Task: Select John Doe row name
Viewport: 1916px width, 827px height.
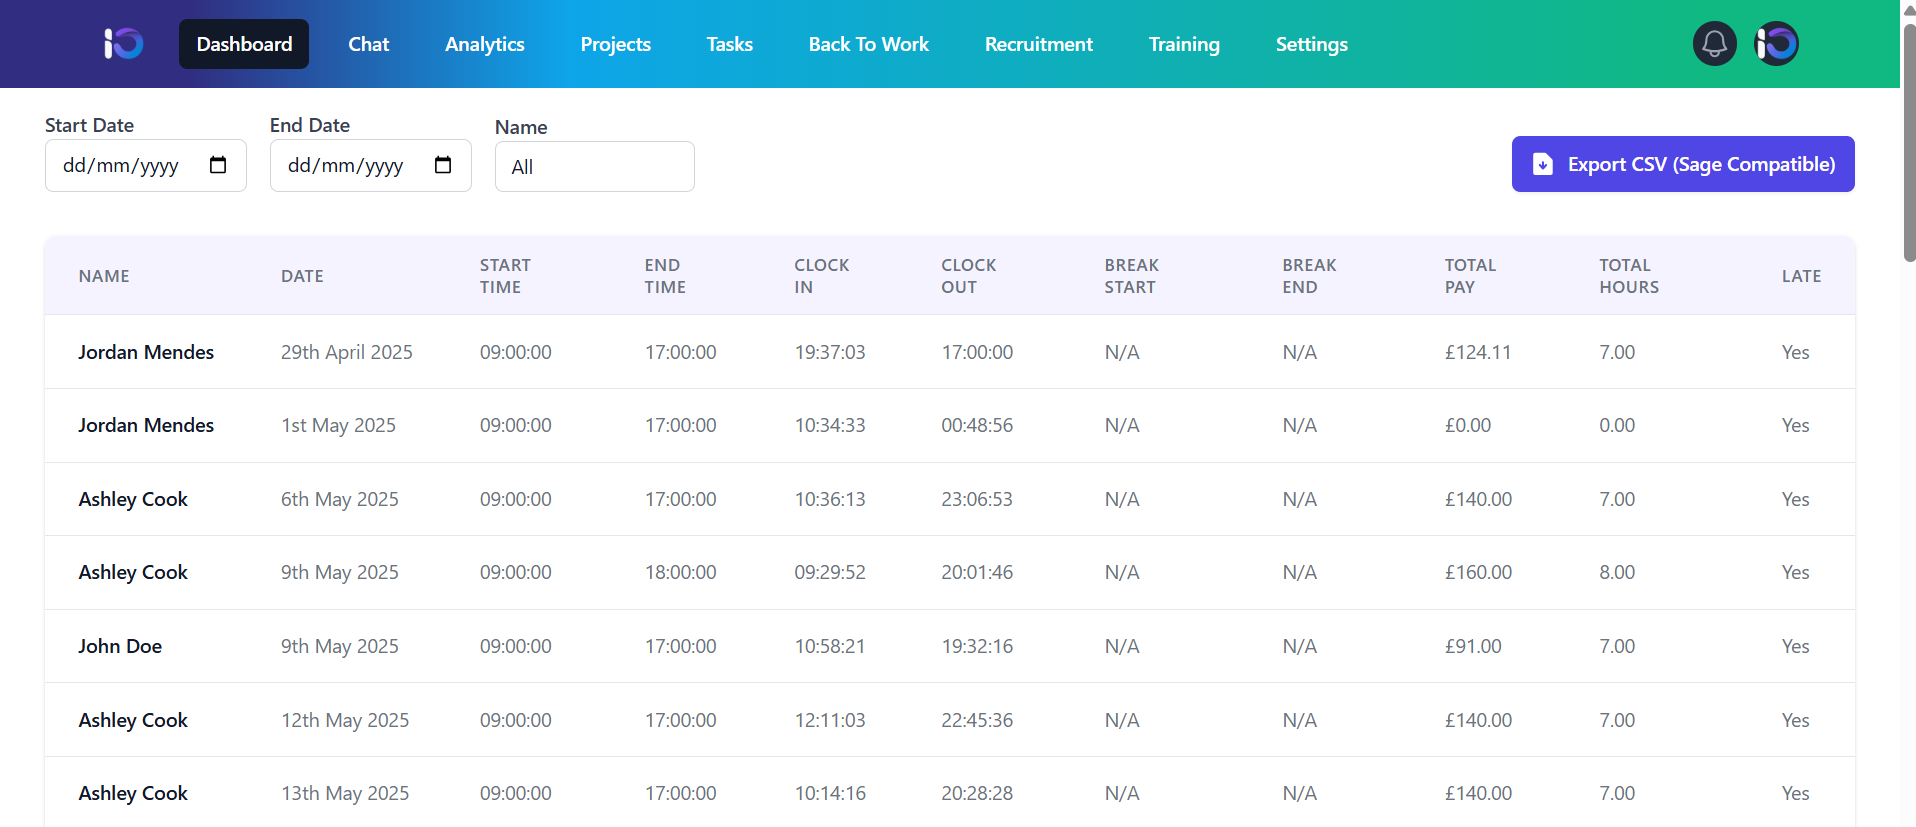Action: 120,646
